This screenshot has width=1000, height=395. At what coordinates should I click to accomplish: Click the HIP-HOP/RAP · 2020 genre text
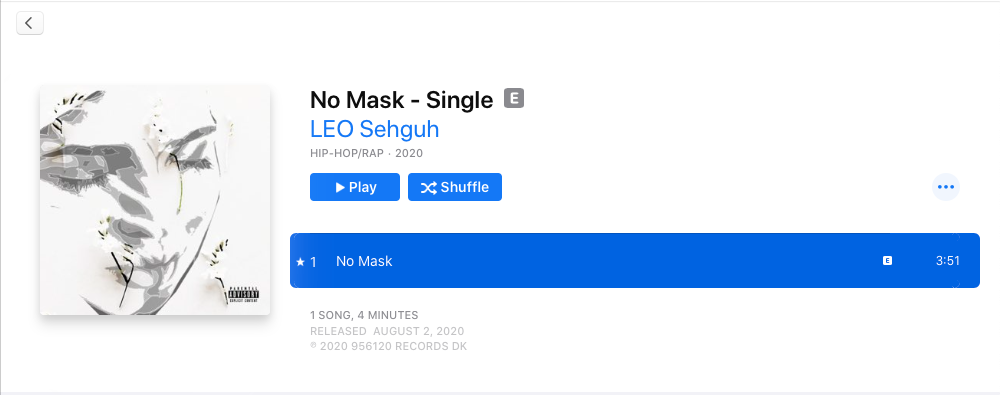tap(366, 153)
